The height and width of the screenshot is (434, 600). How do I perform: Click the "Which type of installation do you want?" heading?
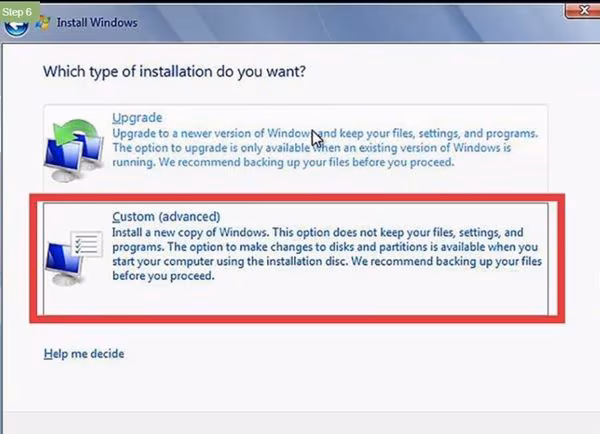click(174, 72)
